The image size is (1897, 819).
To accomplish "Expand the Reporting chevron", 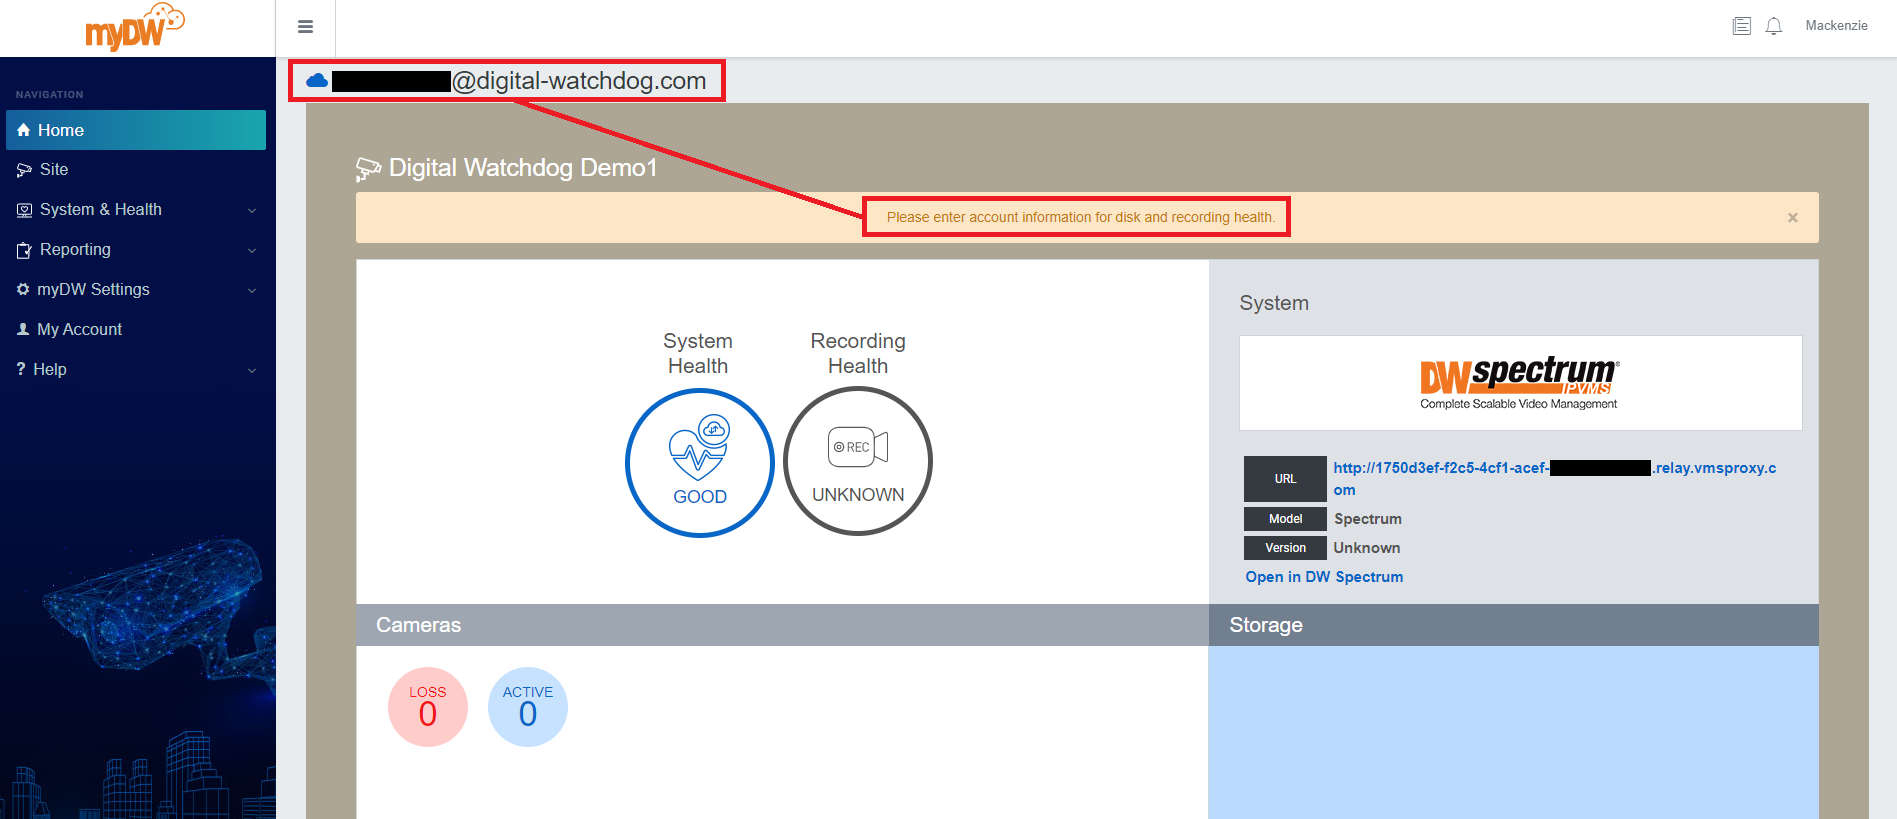I will [x=252, y=251].
